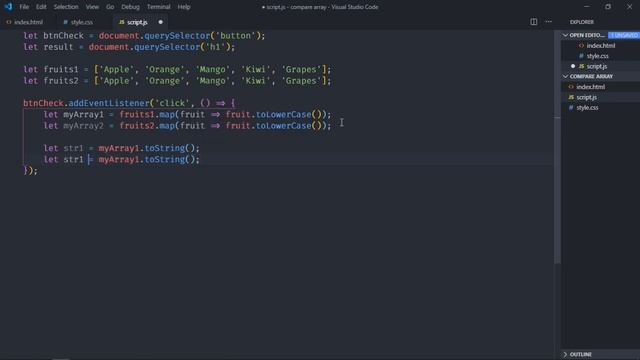This screenshot has height=360, width=640.
Task: Click 'toString' on the last str1 line
Action: (164, 159)
